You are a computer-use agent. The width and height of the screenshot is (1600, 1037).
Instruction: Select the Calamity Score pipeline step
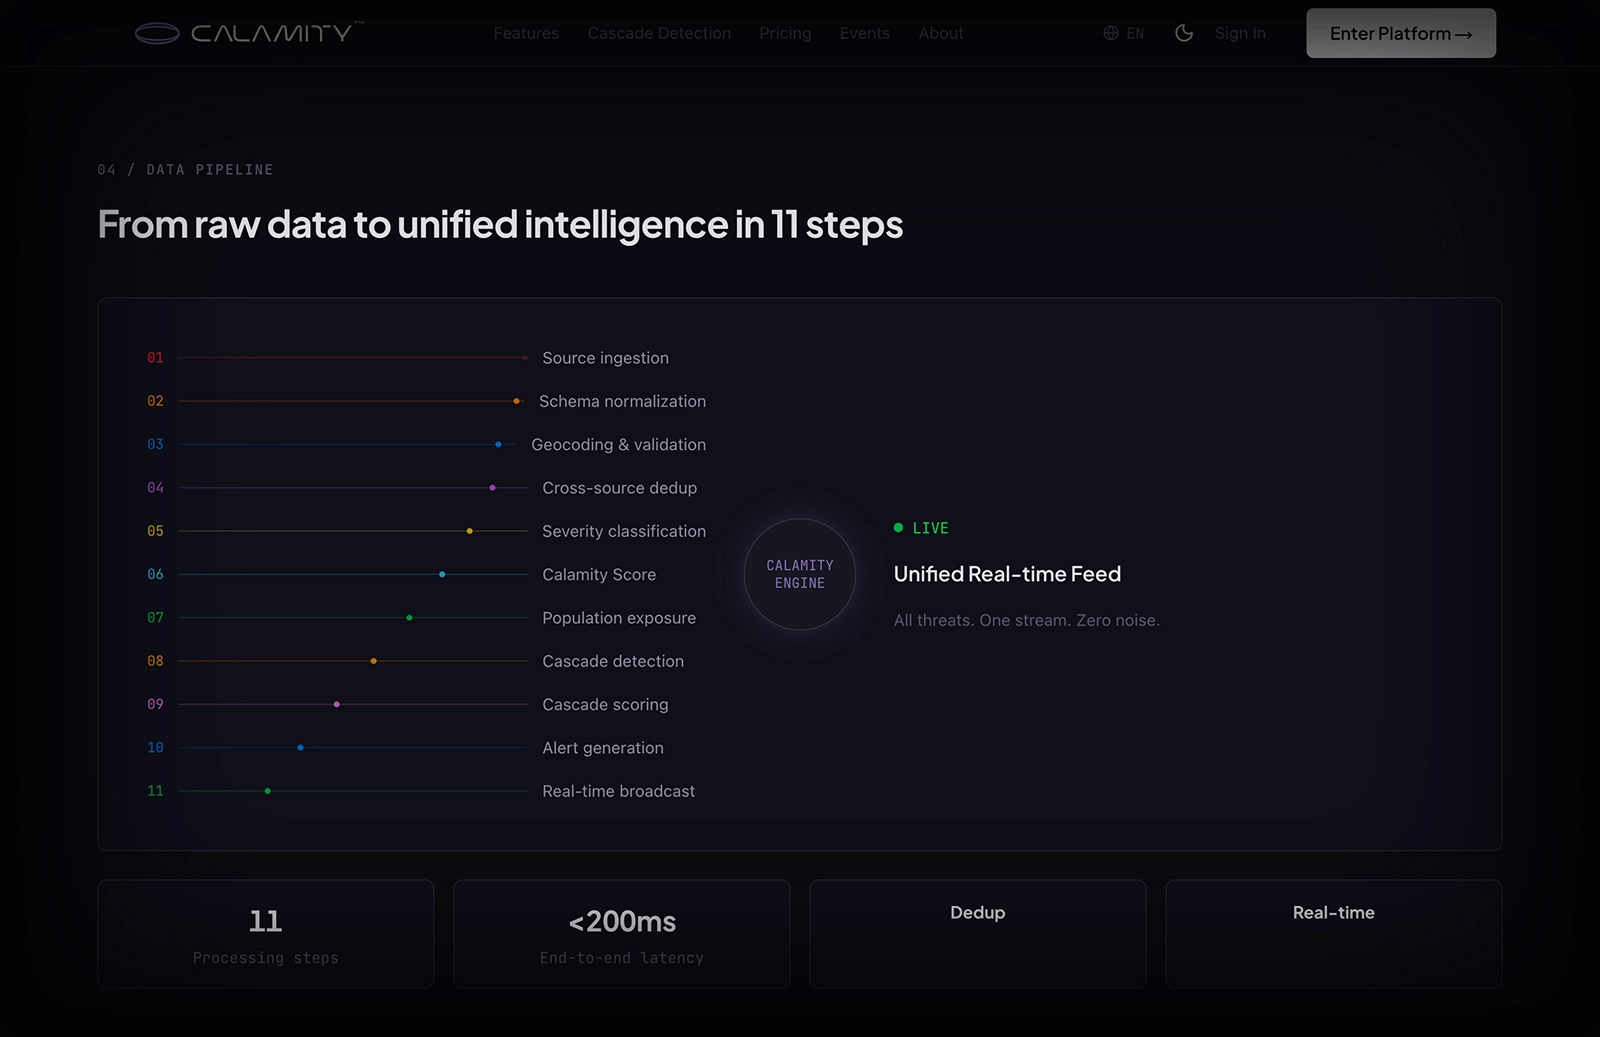599,575
